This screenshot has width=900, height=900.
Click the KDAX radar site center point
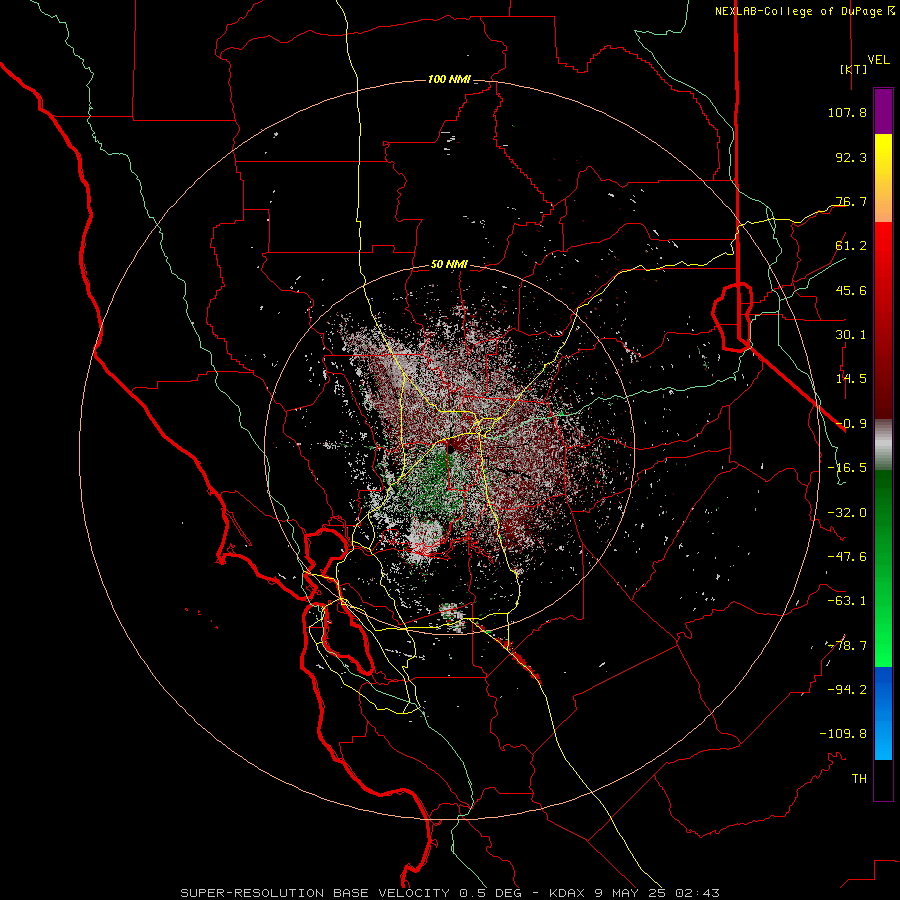(449, 450)
